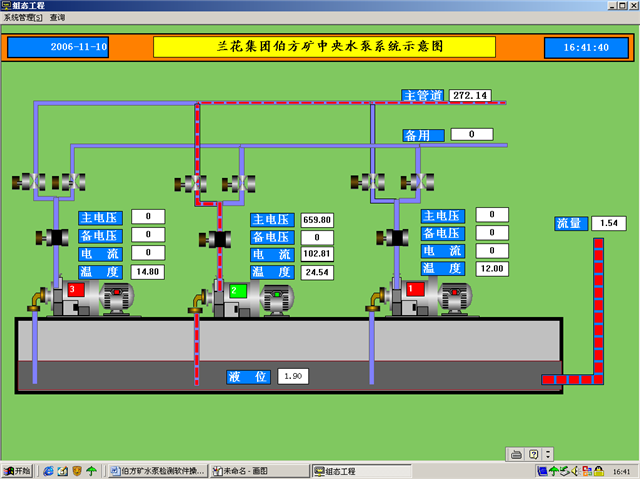Click pump 2 温度 label
This screenshot has height=479, width=640.
click(x=272, y=272)
